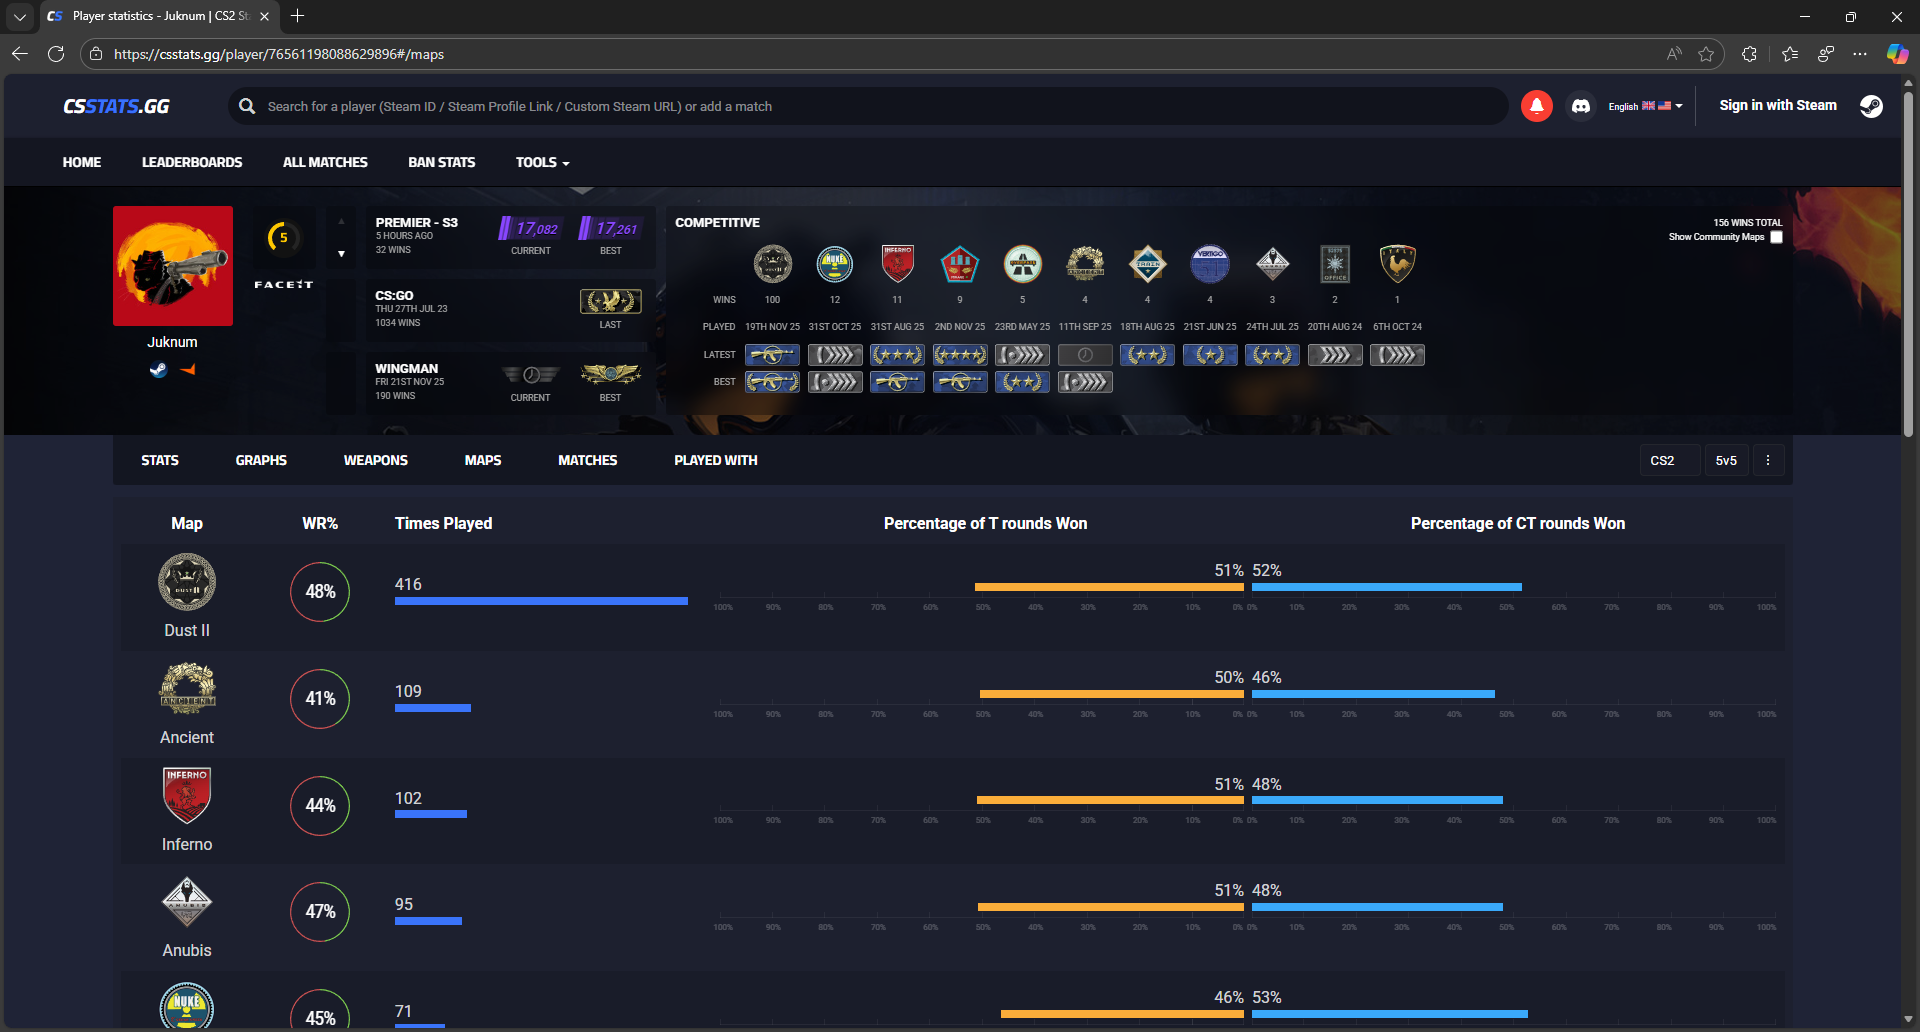Open the English language selector
This screenshot has width=1920, height=1032.
[x=1645, y=106]
